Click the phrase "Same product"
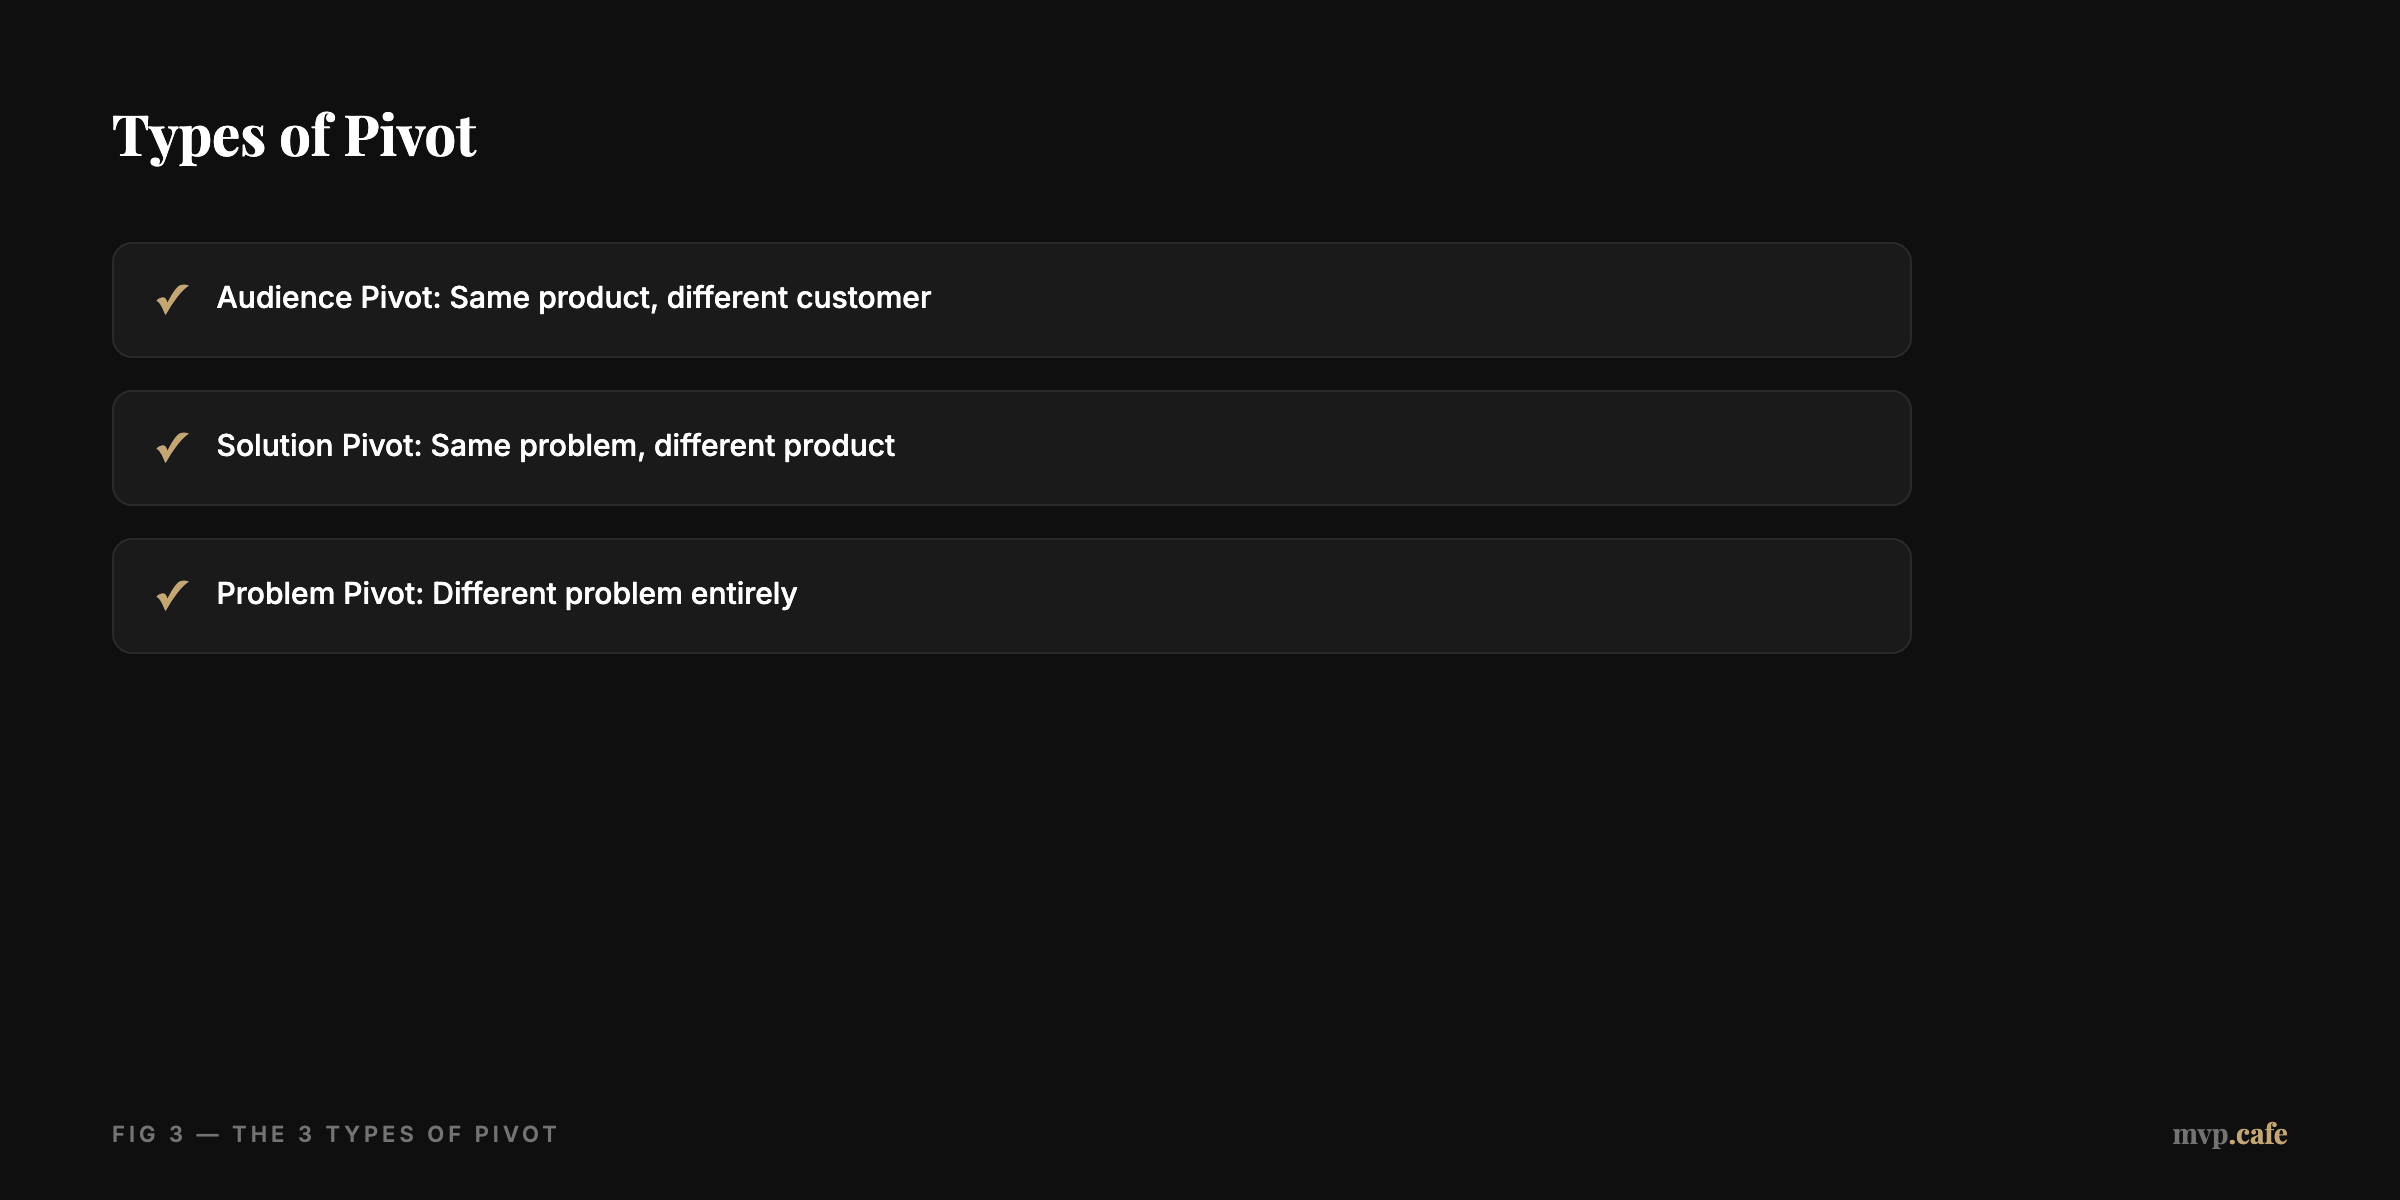 click(549, 298)
